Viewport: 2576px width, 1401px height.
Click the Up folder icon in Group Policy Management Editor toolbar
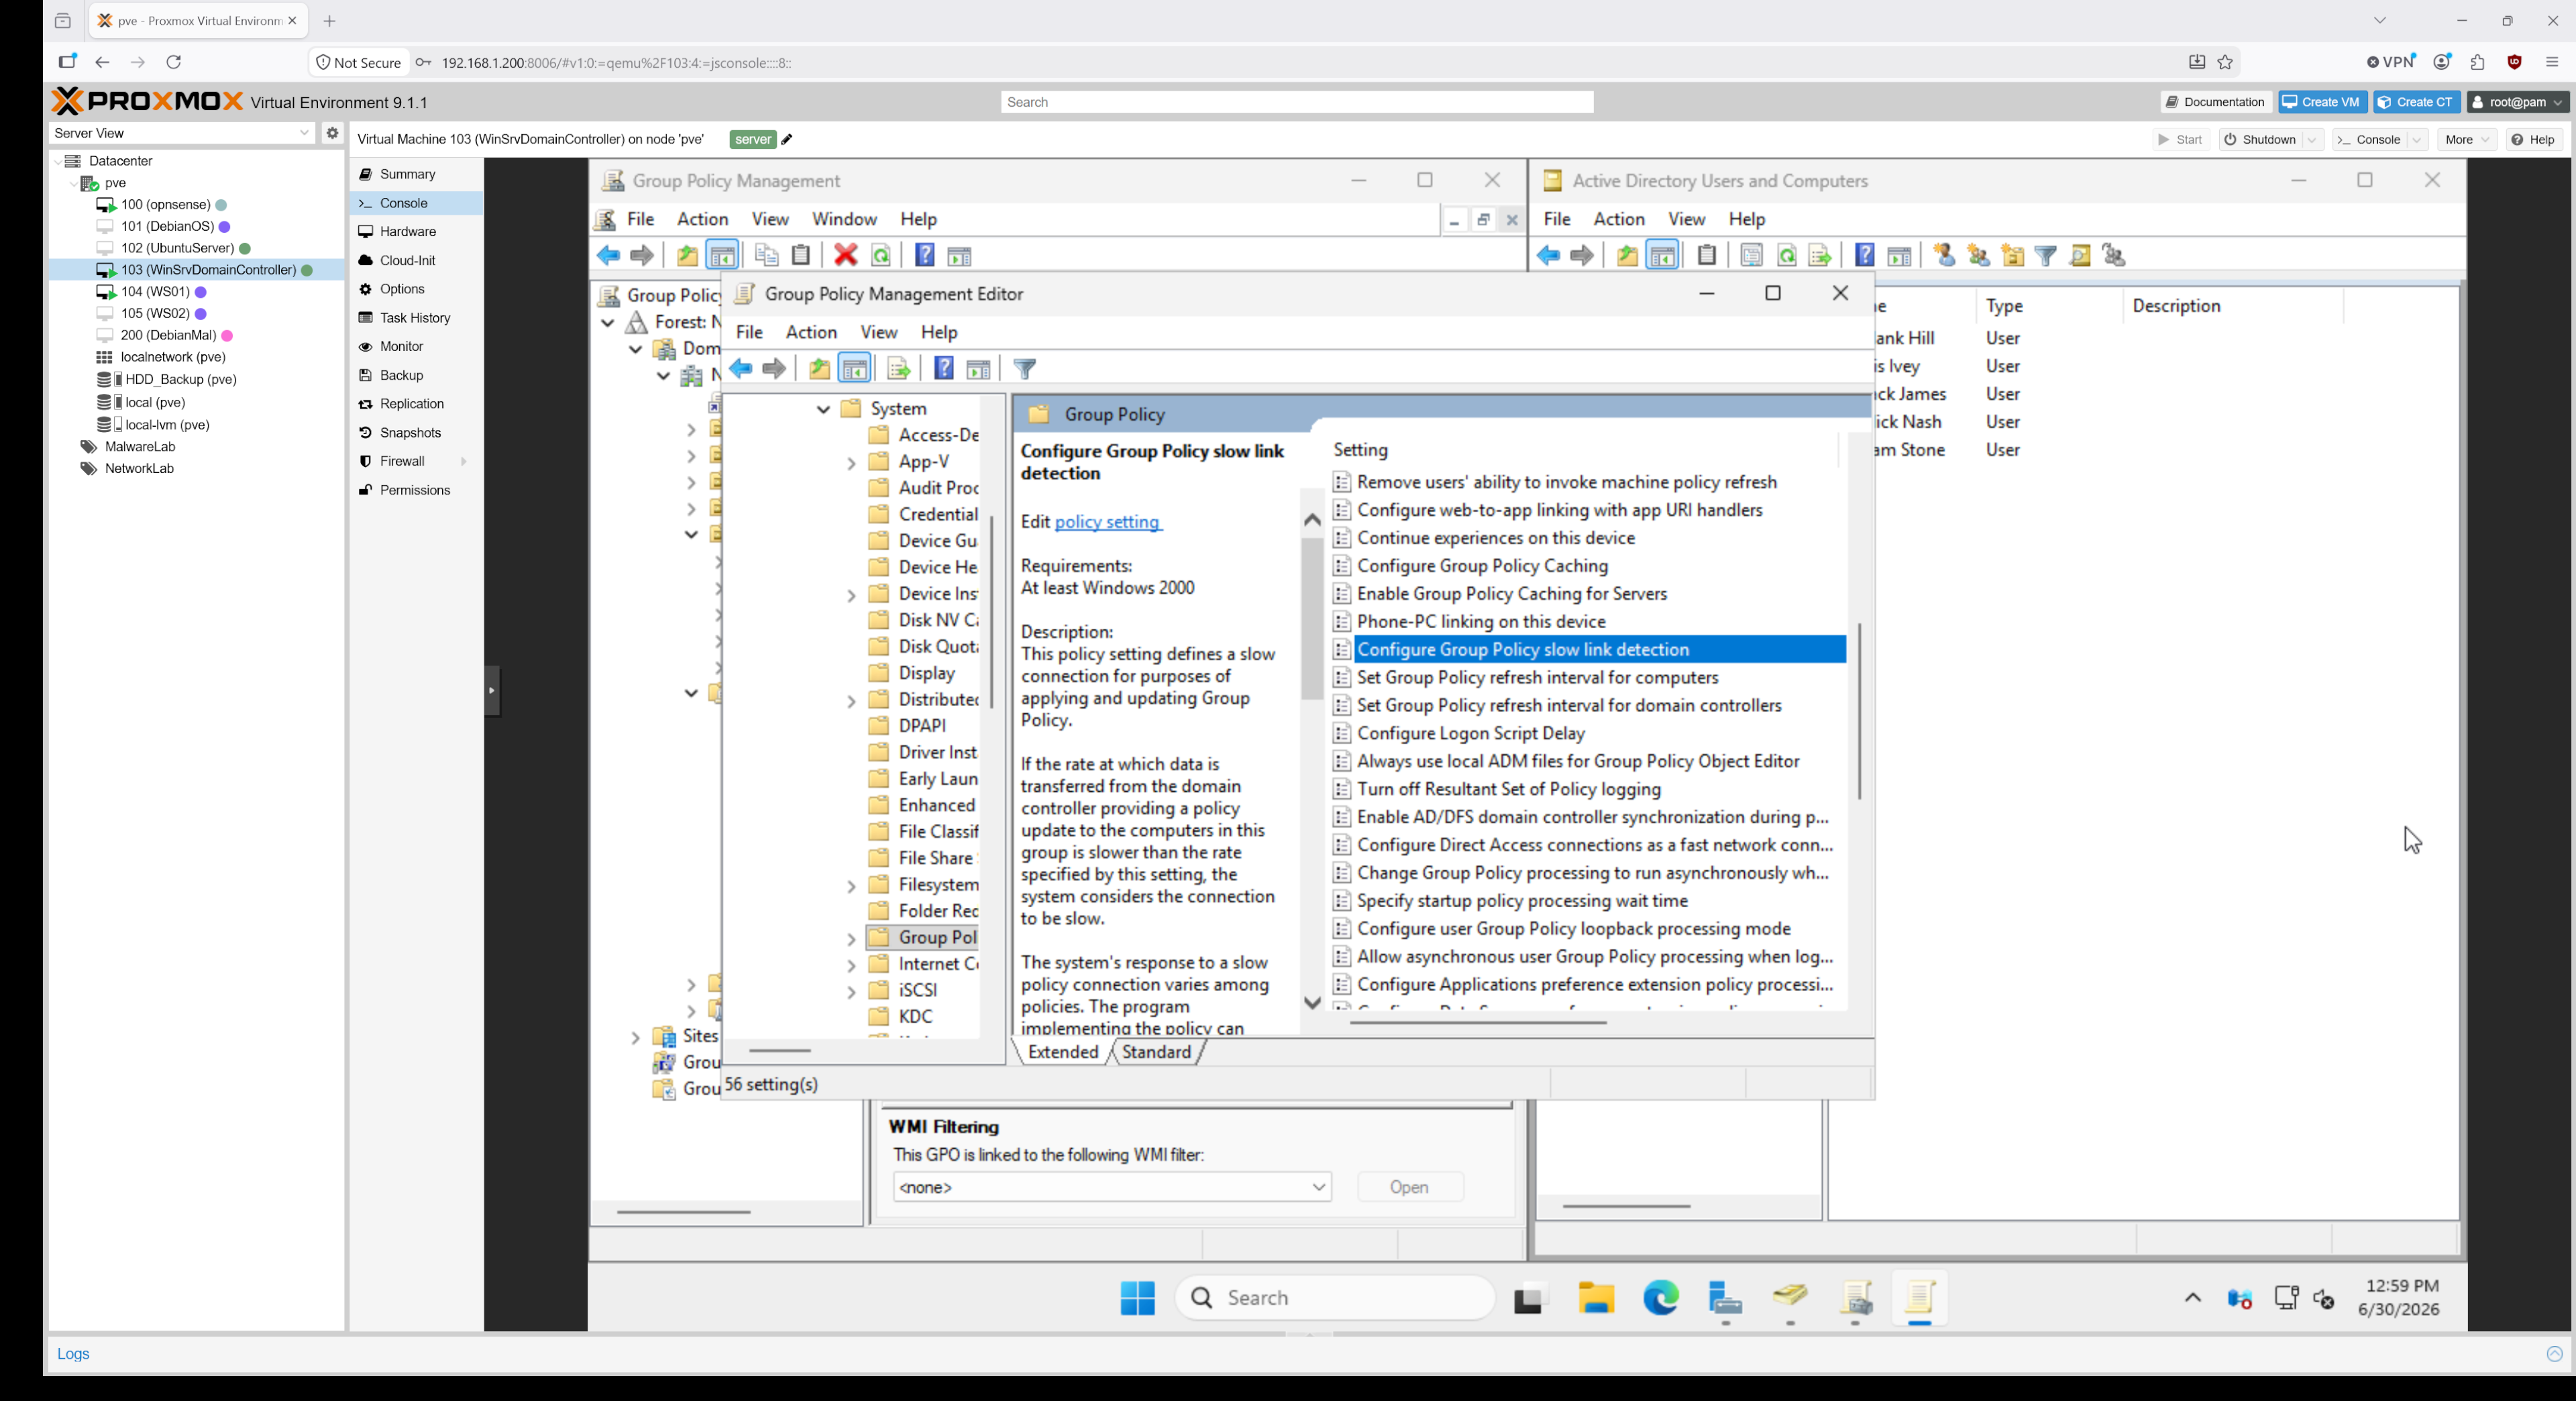819,368
